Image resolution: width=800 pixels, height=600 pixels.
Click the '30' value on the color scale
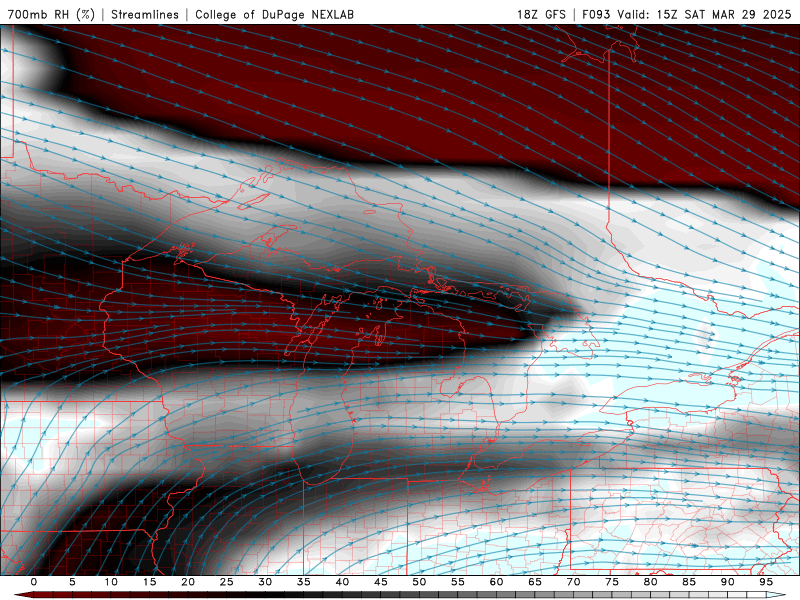click(x=265, y=582)
